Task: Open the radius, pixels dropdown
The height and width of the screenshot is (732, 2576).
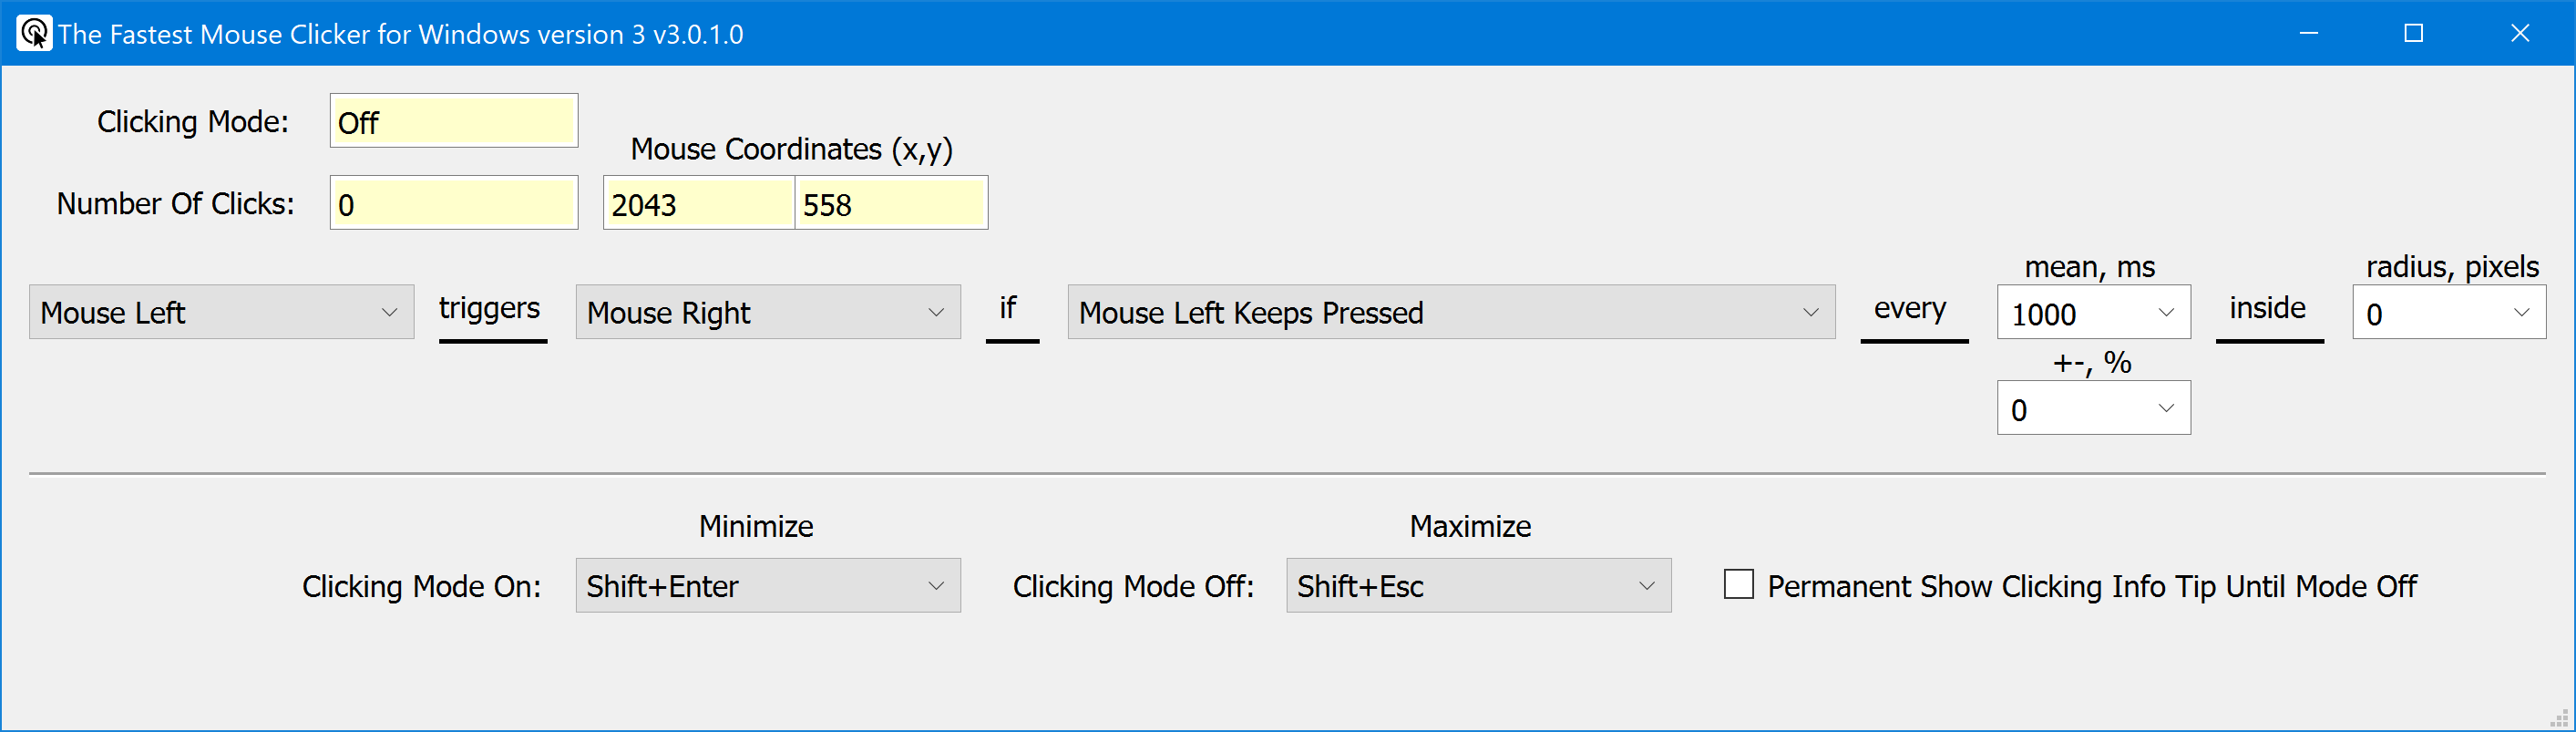Action: (x=2449, y=312)
